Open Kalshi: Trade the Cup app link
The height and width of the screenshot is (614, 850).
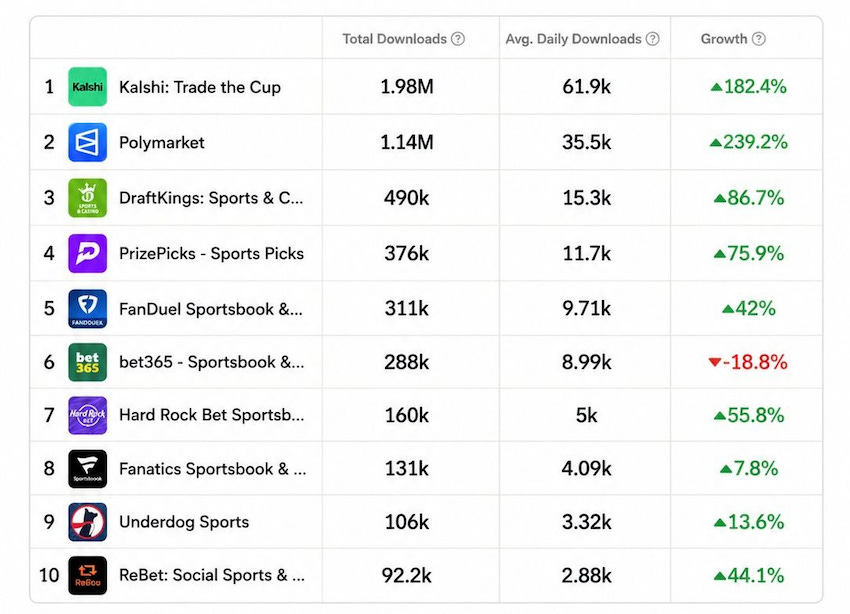[x=199, y=87]
